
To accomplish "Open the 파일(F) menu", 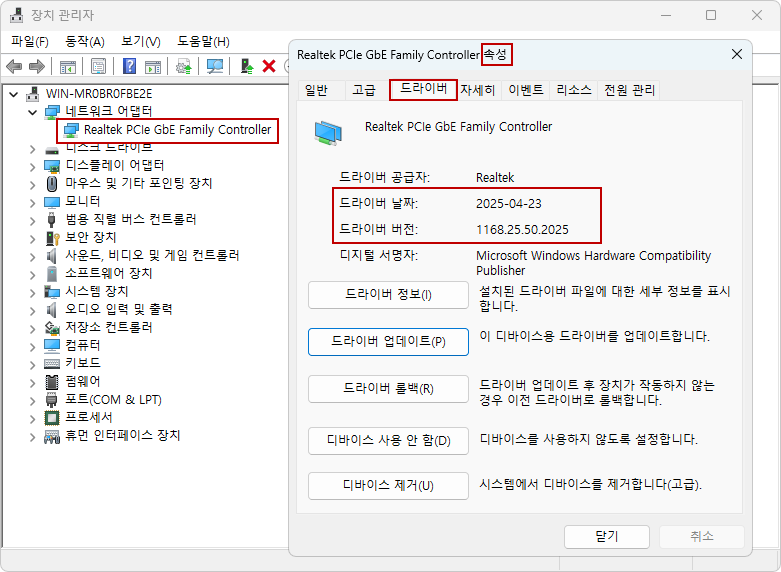I will tap(30, 41).
